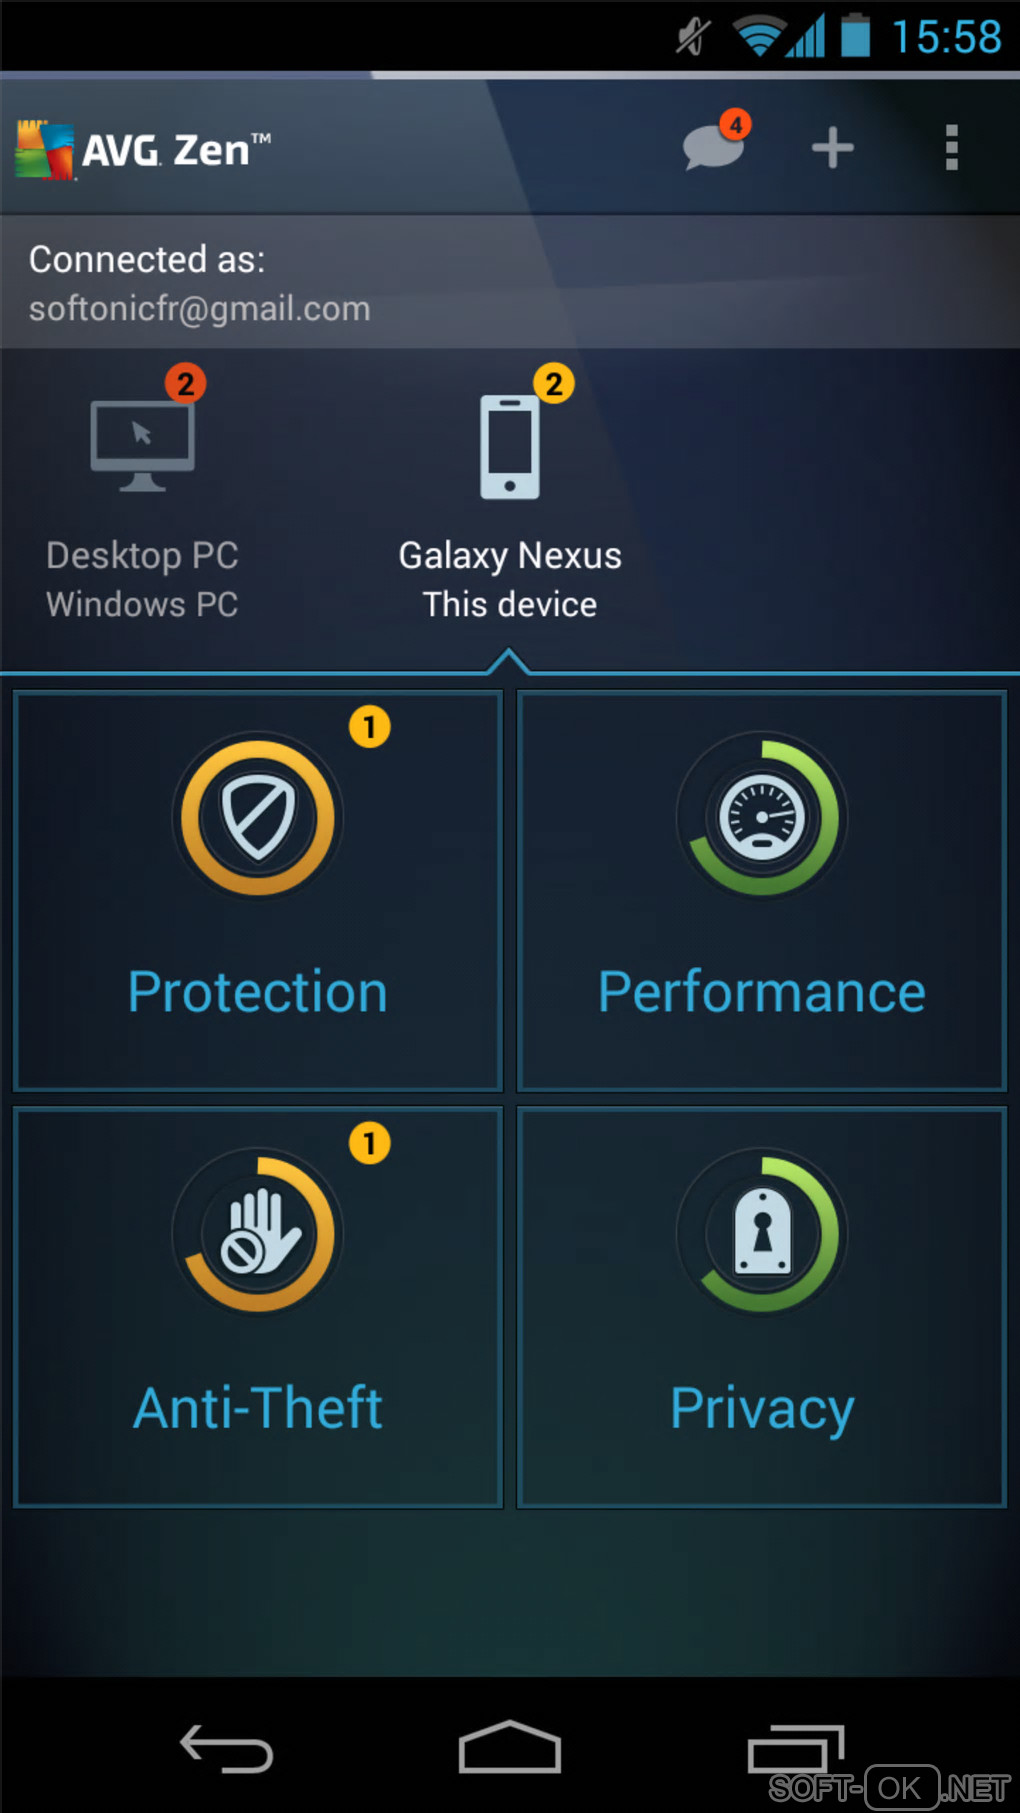Tap the Android recent apps button
1020x1813 pixels.
click(x=796, y=1748)
